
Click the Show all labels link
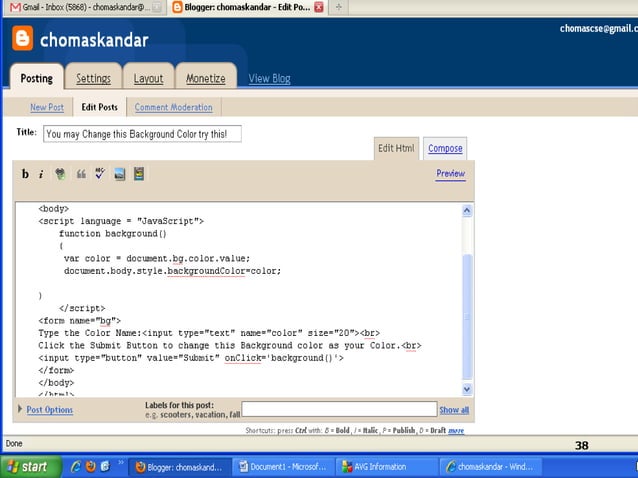454,410
